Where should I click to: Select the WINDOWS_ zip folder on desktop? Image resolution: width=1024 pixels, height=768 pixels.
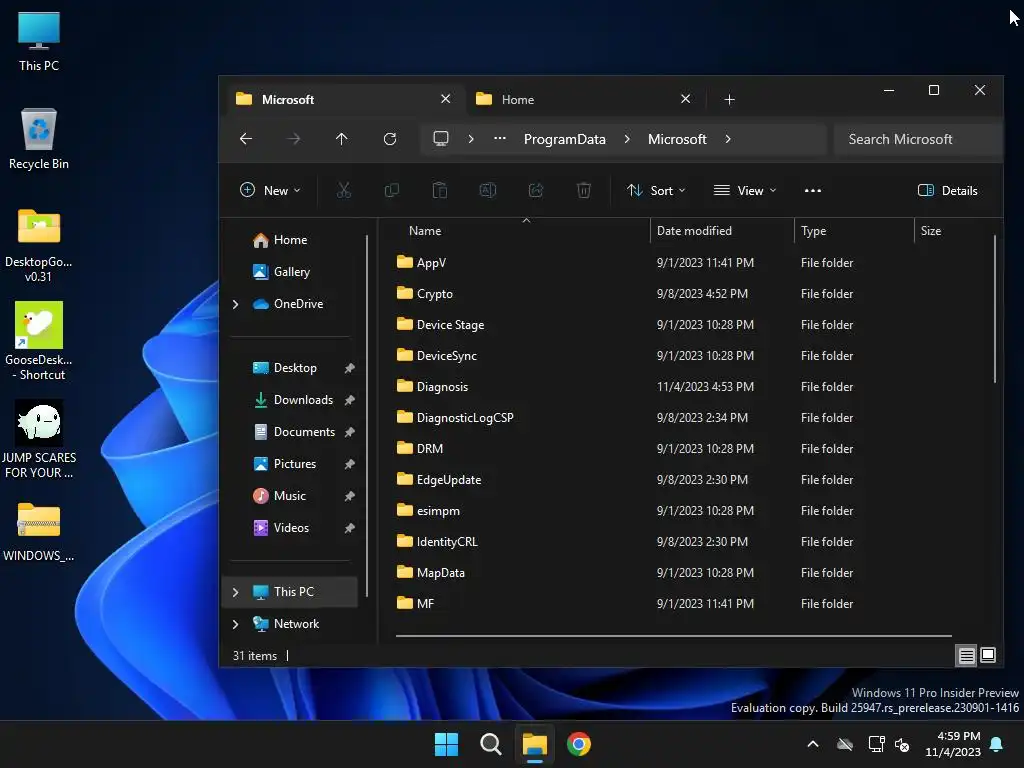tap(39, 532)
